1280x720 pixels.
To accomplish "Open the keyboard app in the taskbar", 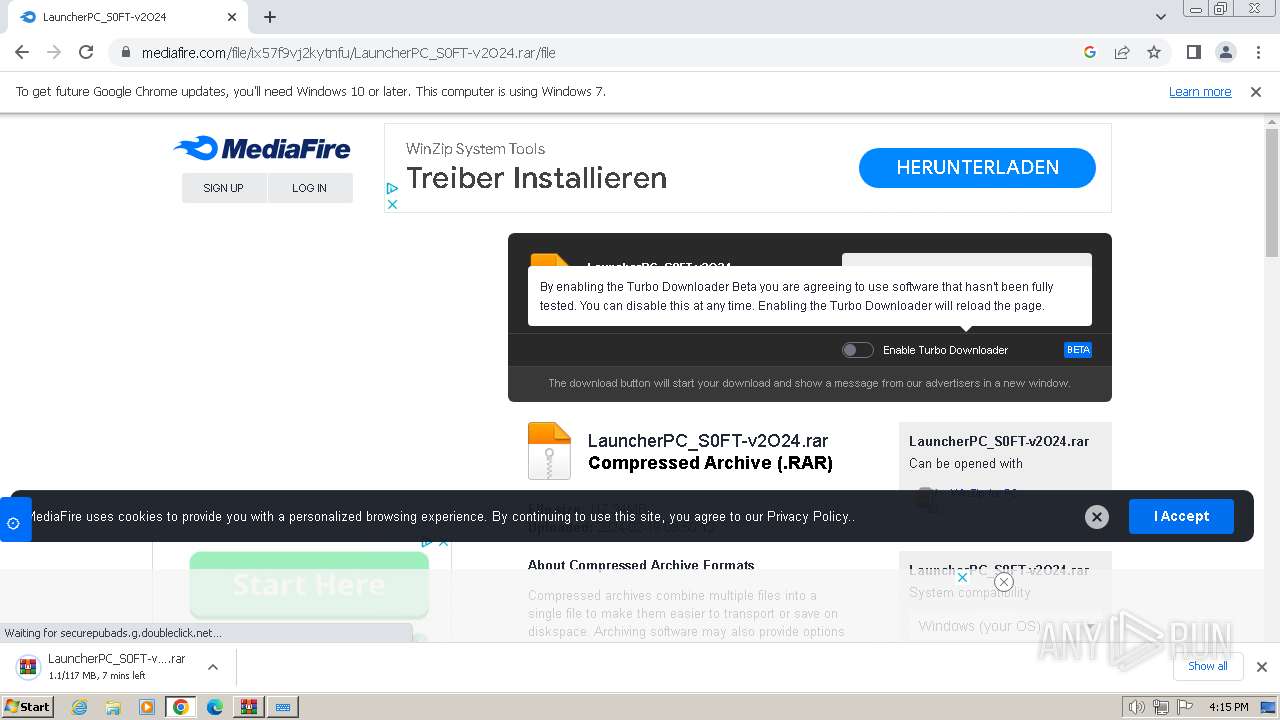I will 283,707.
